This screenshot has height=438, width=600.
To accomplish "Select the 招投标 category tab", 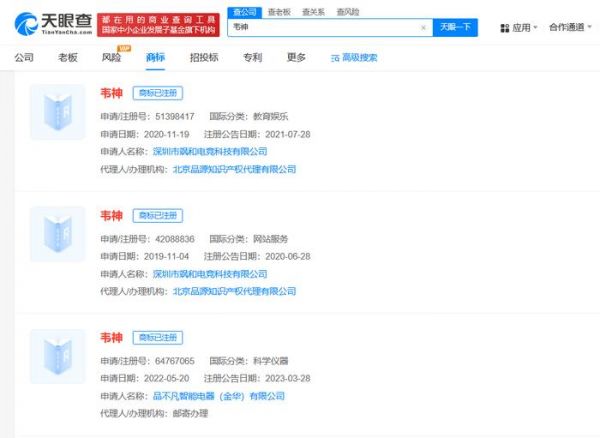I will coord(204,58).
